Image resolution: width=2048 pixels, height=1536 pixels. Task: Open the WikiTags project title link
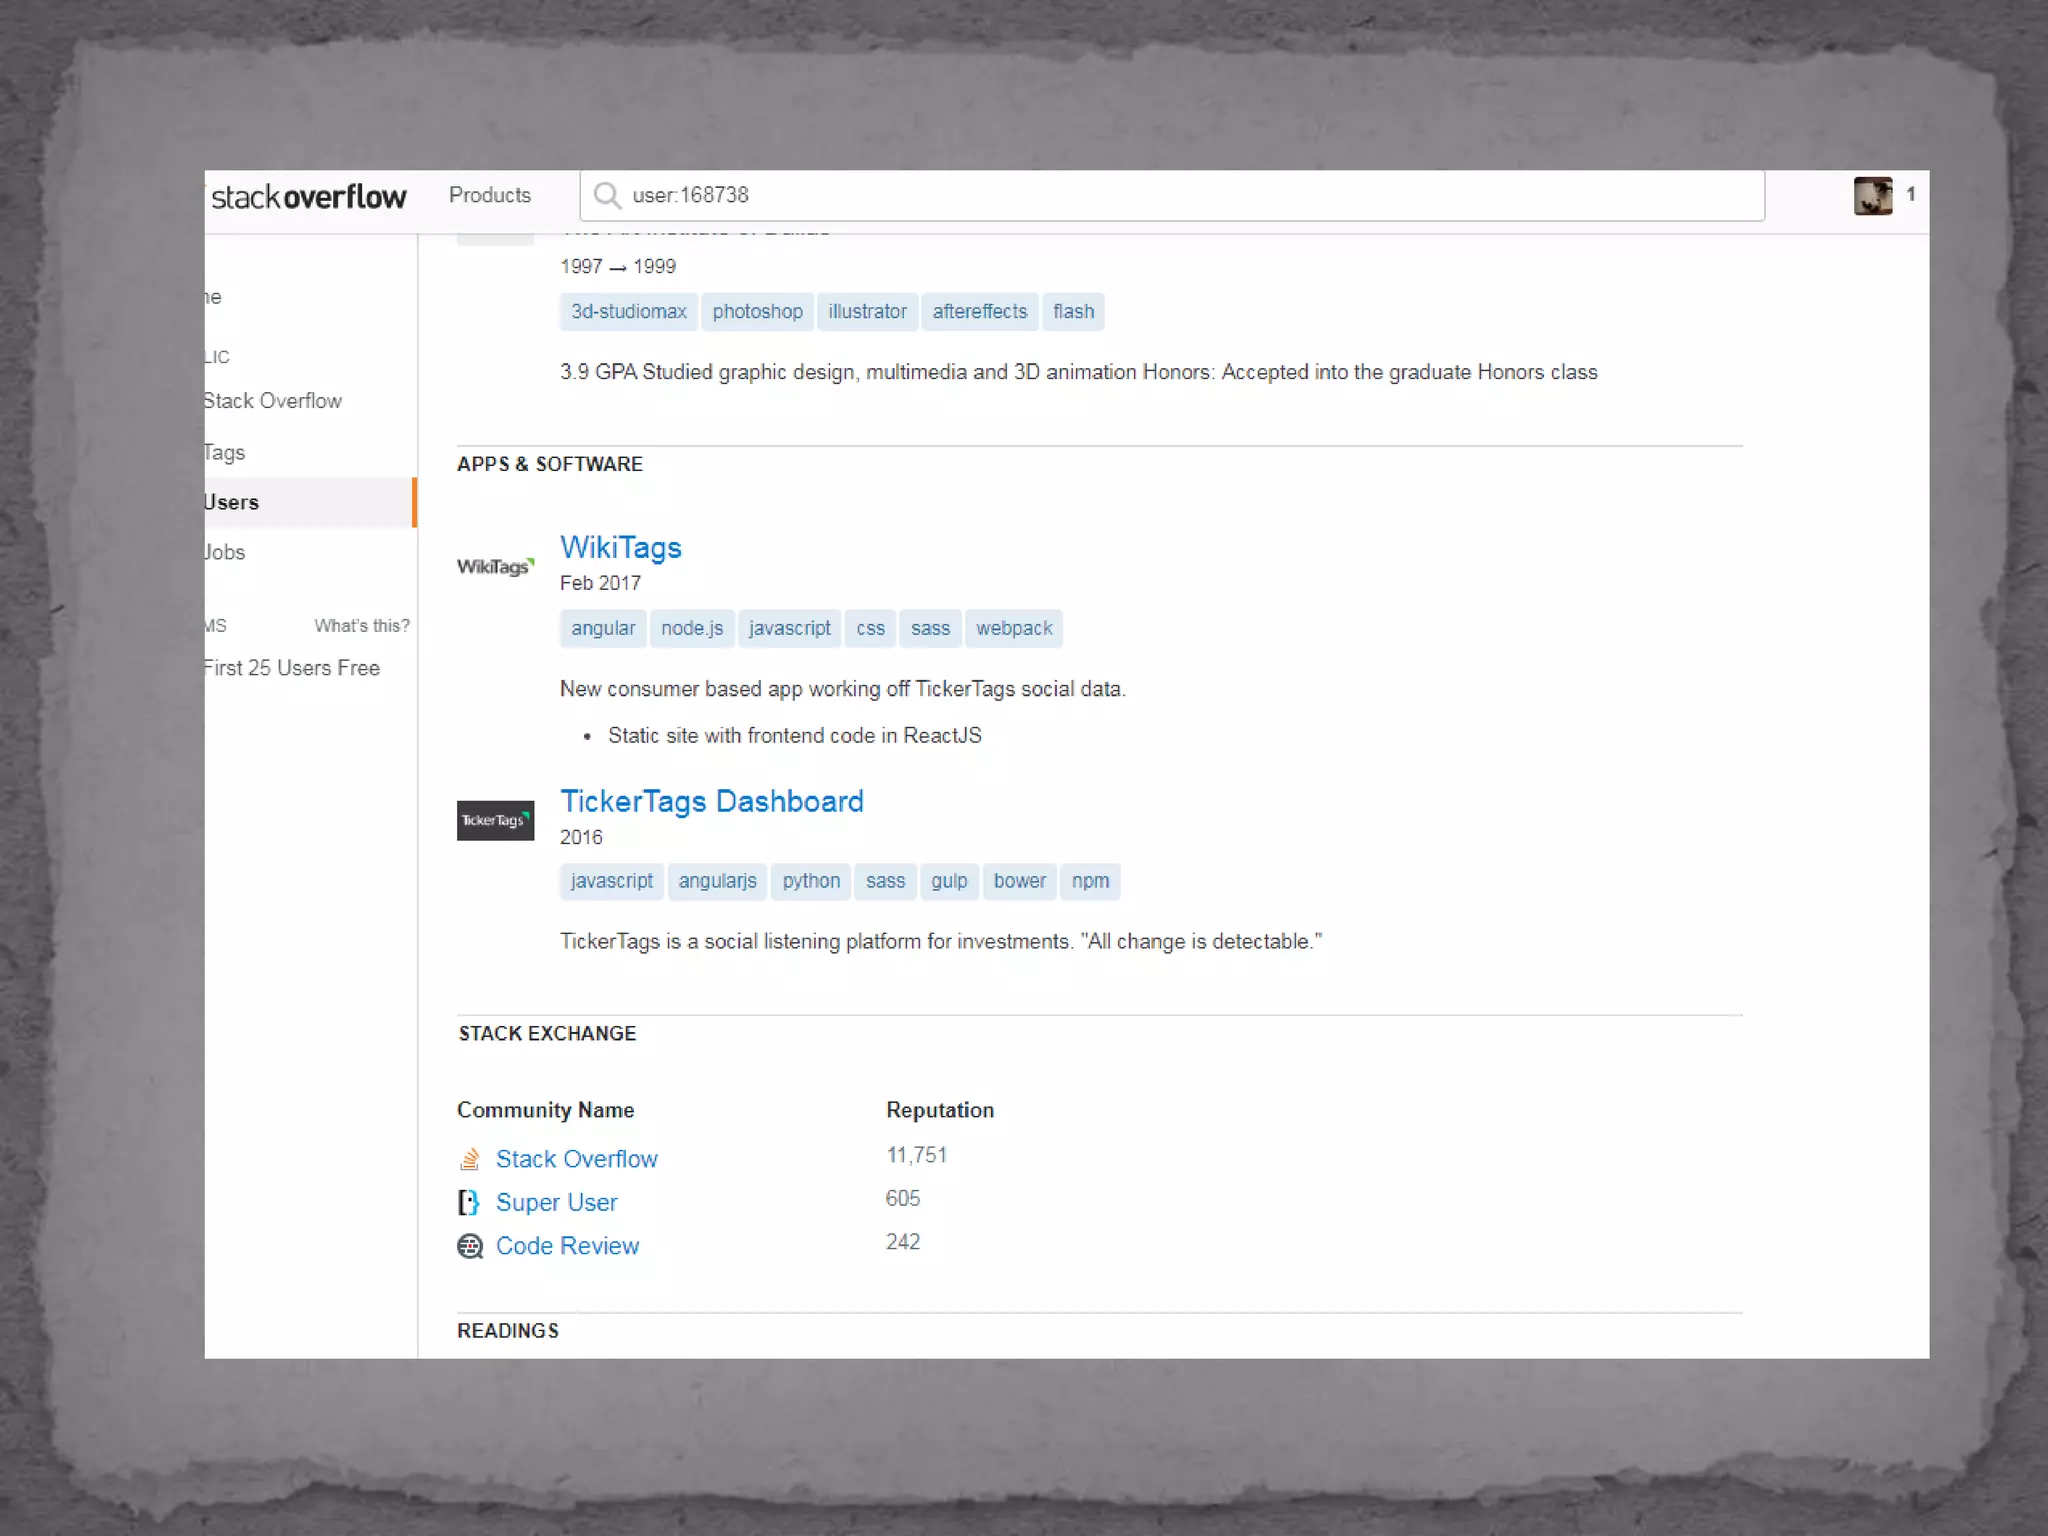pos(620,547)
